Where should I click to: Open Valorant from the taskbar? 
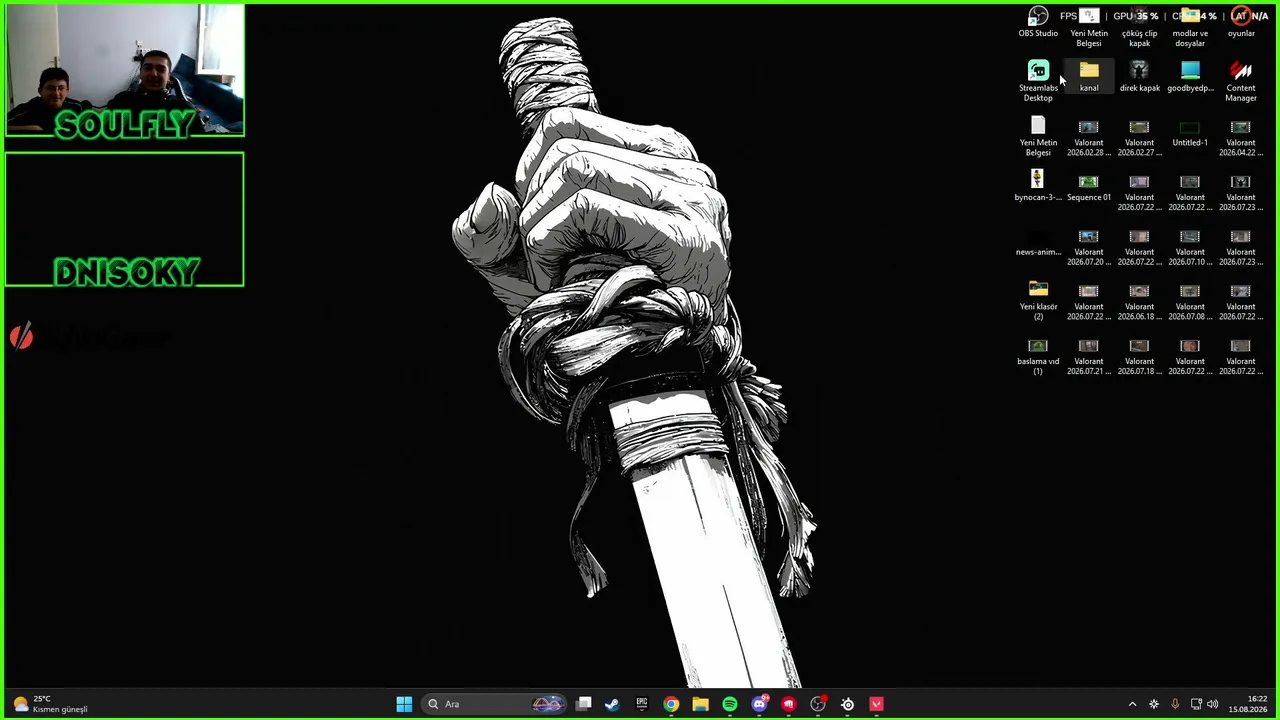pos(877,704)
